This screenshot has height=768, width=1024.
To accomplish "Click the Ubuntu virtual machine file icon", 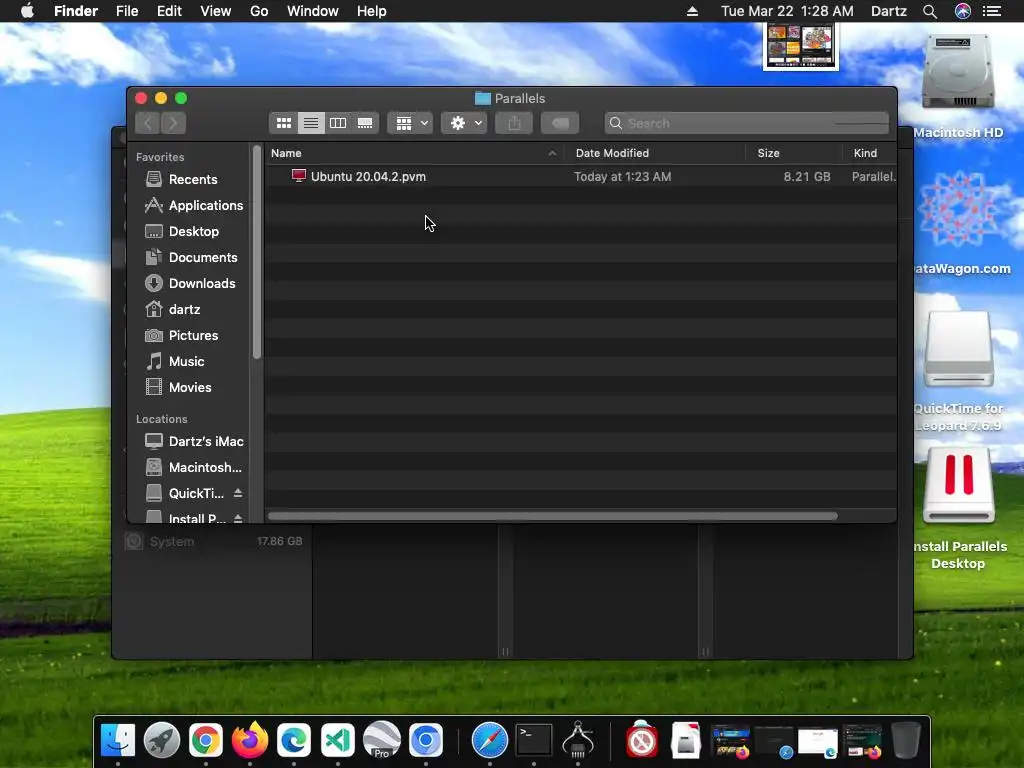I will point(298,176).
